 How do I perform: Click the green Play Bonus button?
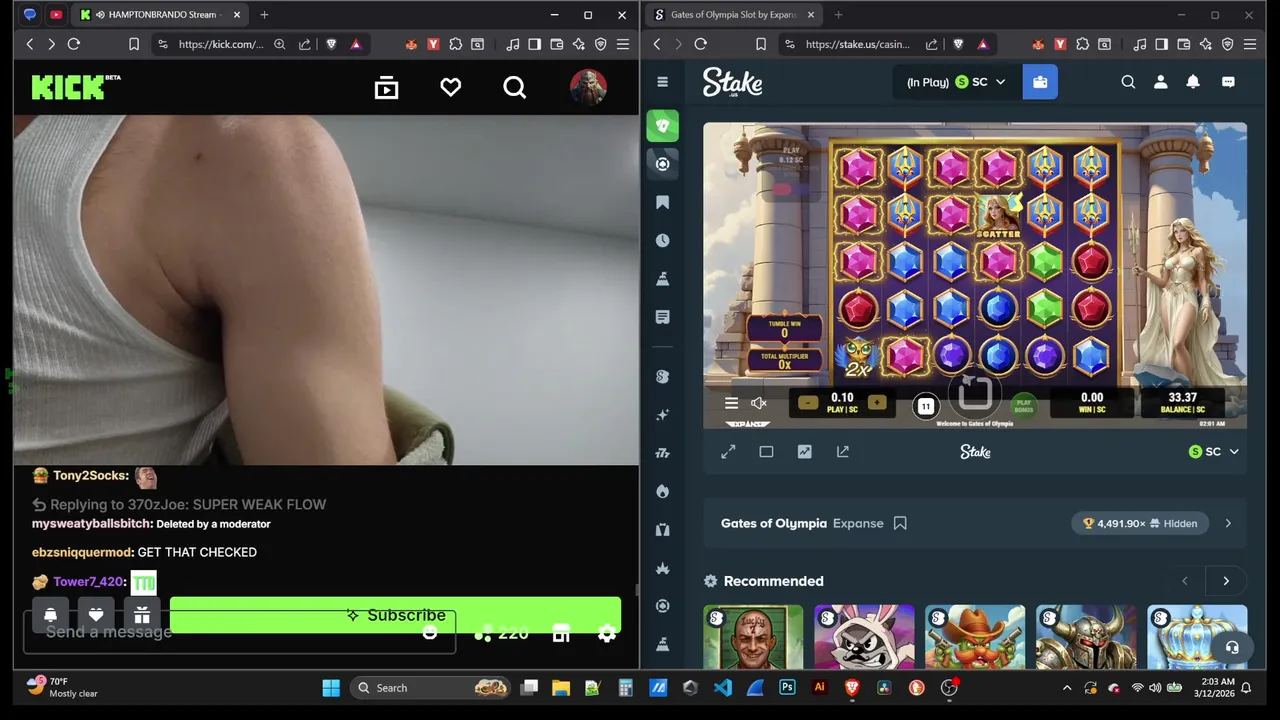coord(1023,405)
